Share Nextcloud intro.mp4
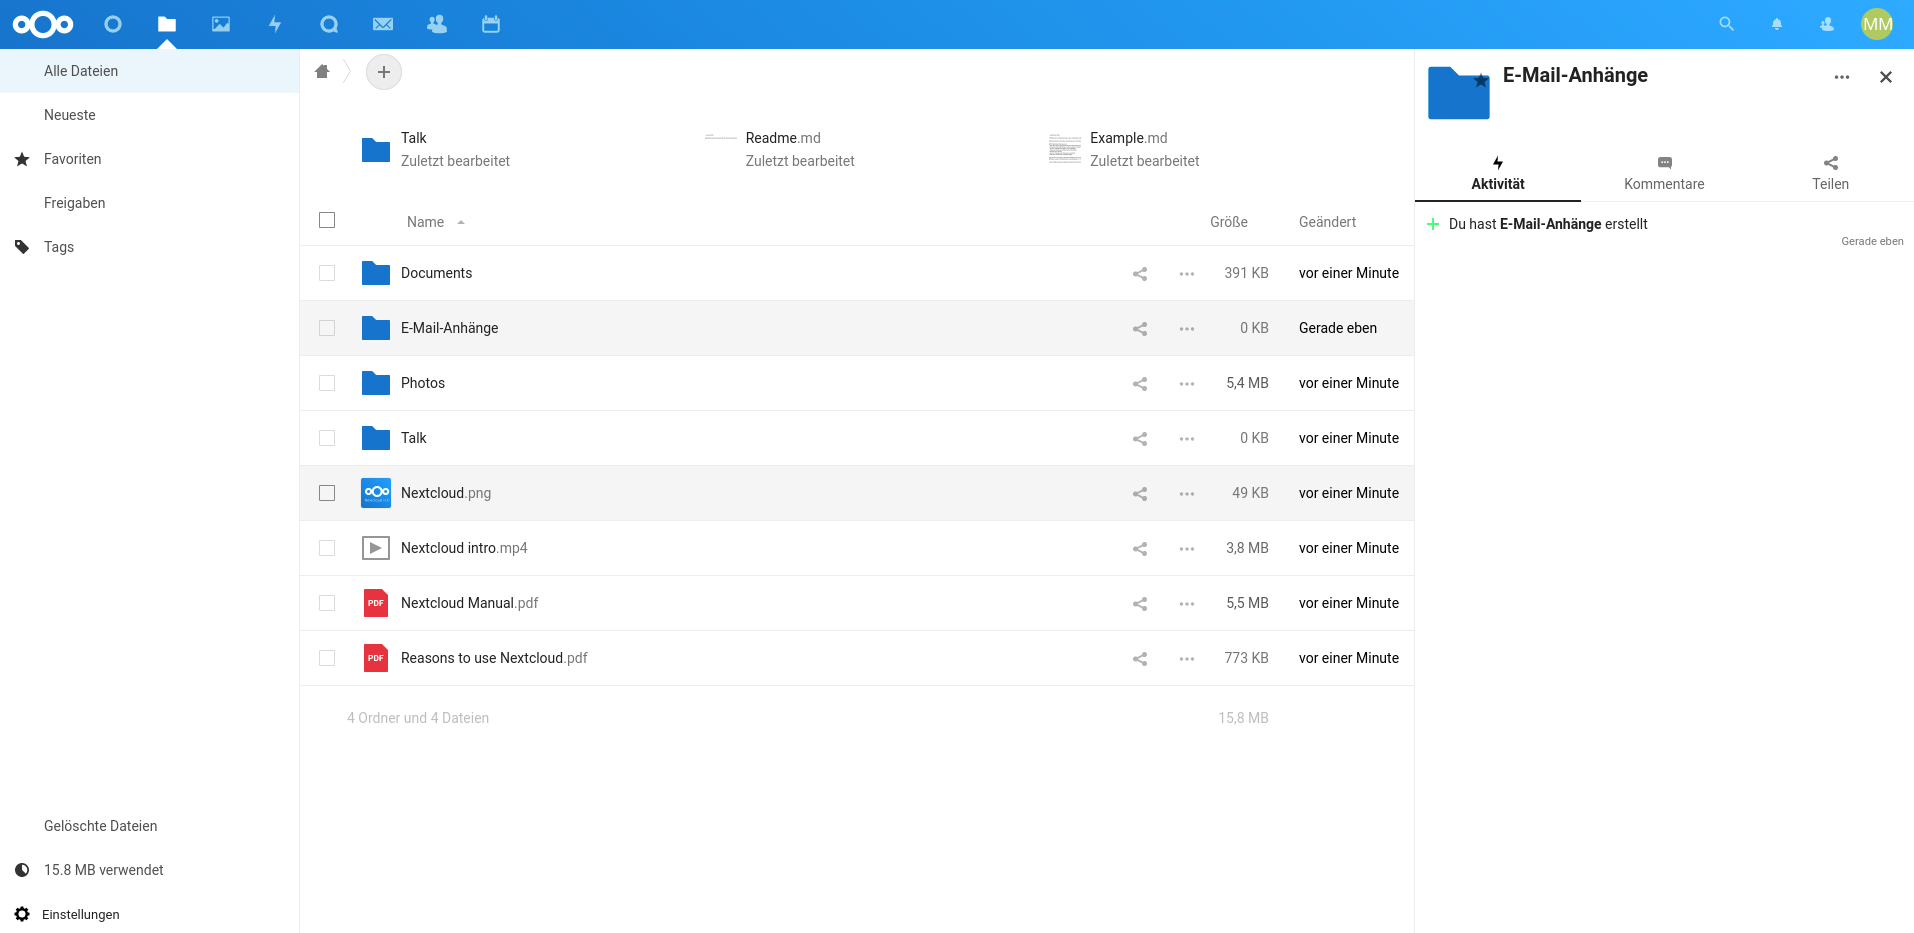This screenshot has height=933, width=1914. click(1140, 548)
